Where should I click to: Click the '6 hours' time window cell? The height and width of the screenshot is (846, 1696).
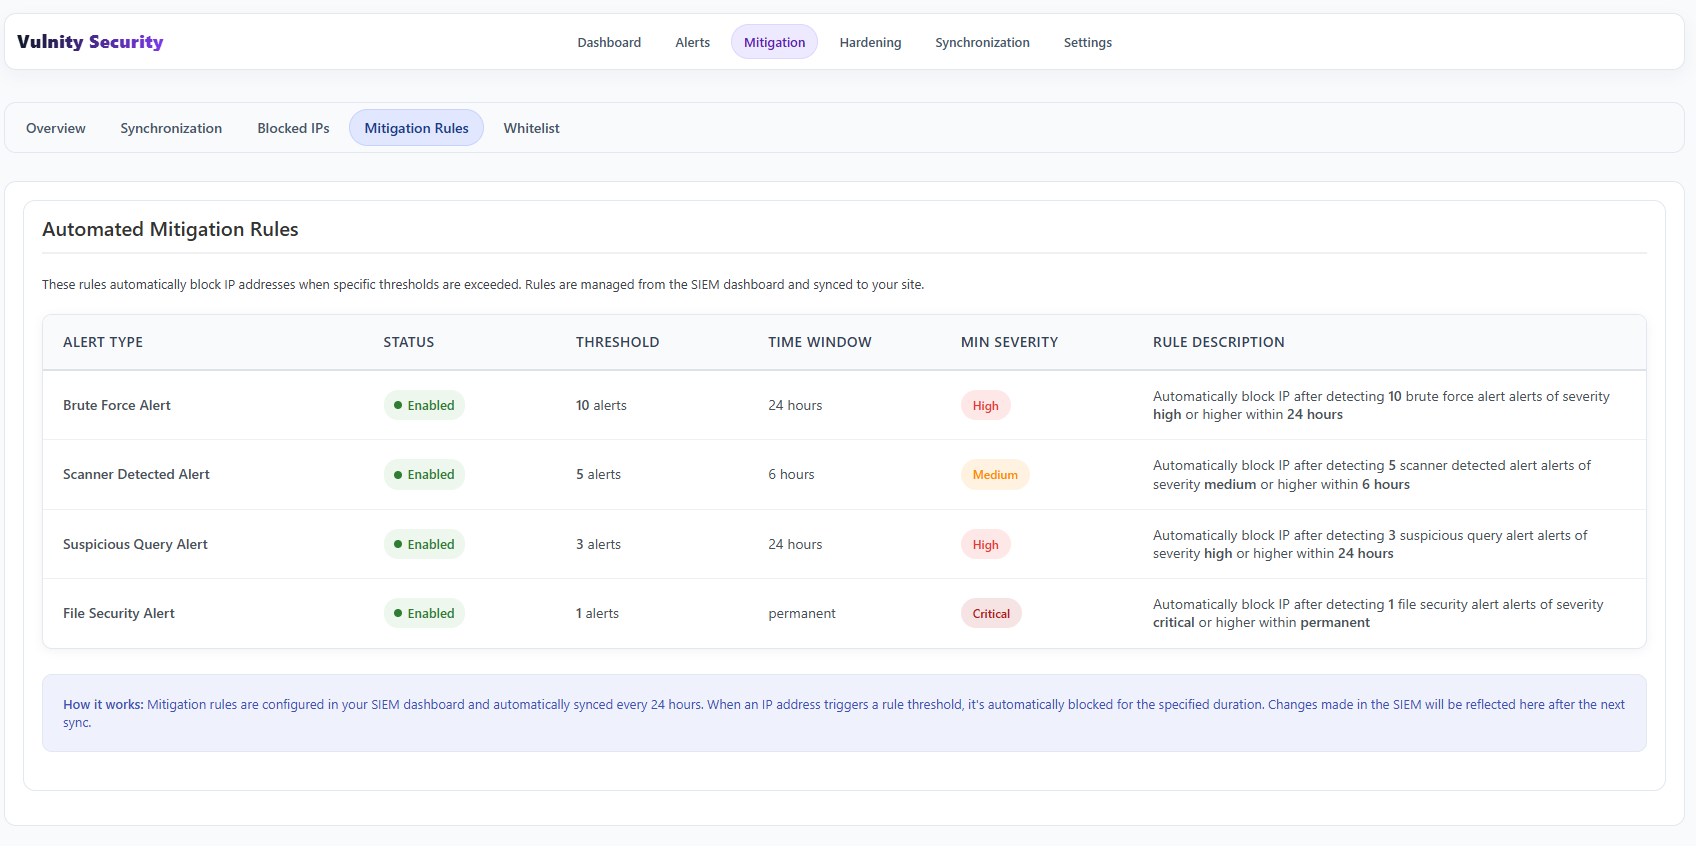pos(791,474)
